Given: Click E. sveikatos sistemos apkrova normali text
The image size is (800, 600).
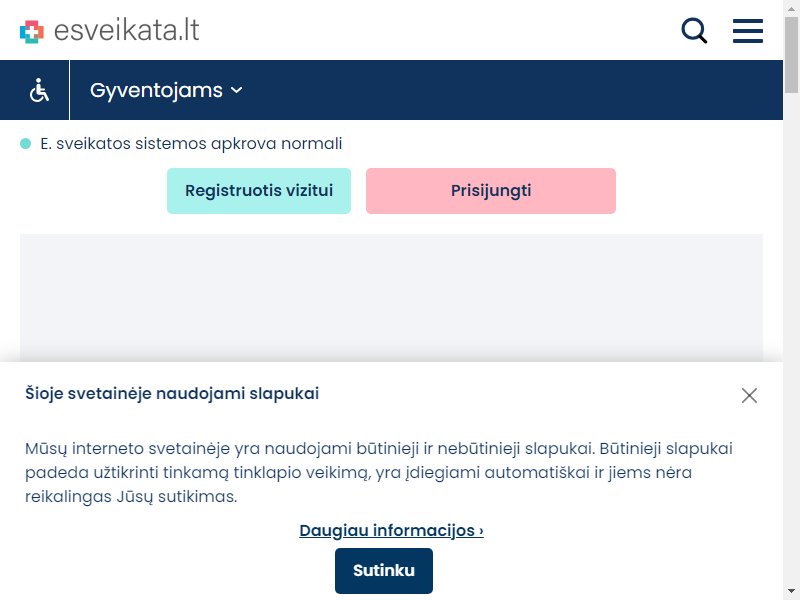Looking at the screenshot, I should point(191,144).
